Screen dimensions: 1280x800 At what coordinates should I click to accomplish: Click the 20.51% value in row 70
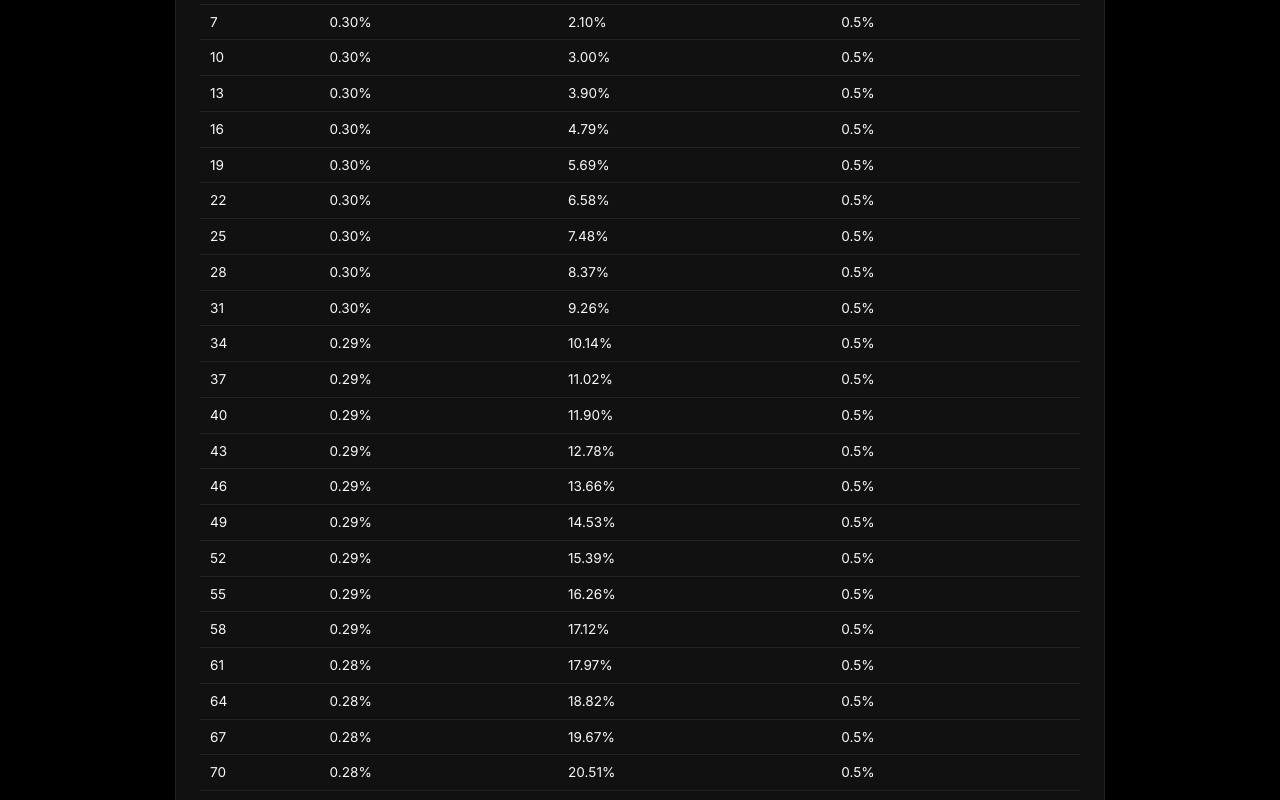[x=591, y=773]
